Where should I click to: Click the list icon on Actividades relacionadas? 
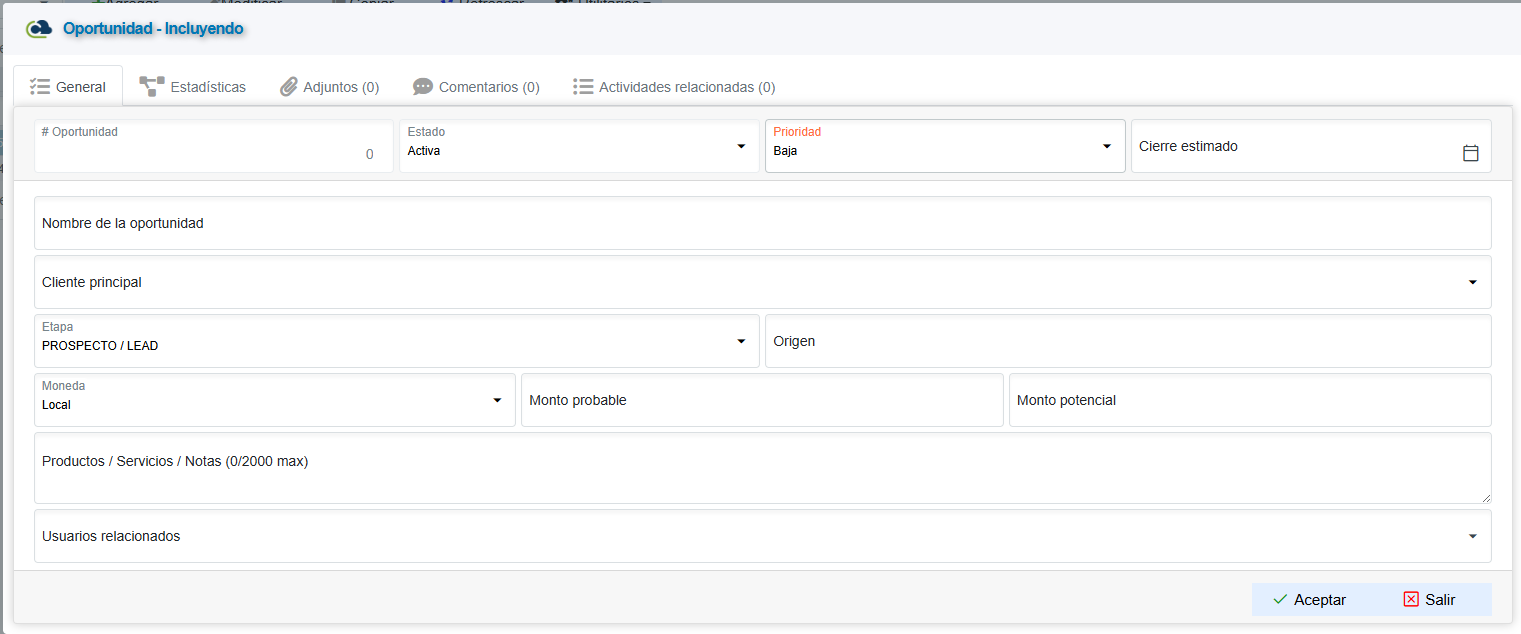[x=583, y=87]
